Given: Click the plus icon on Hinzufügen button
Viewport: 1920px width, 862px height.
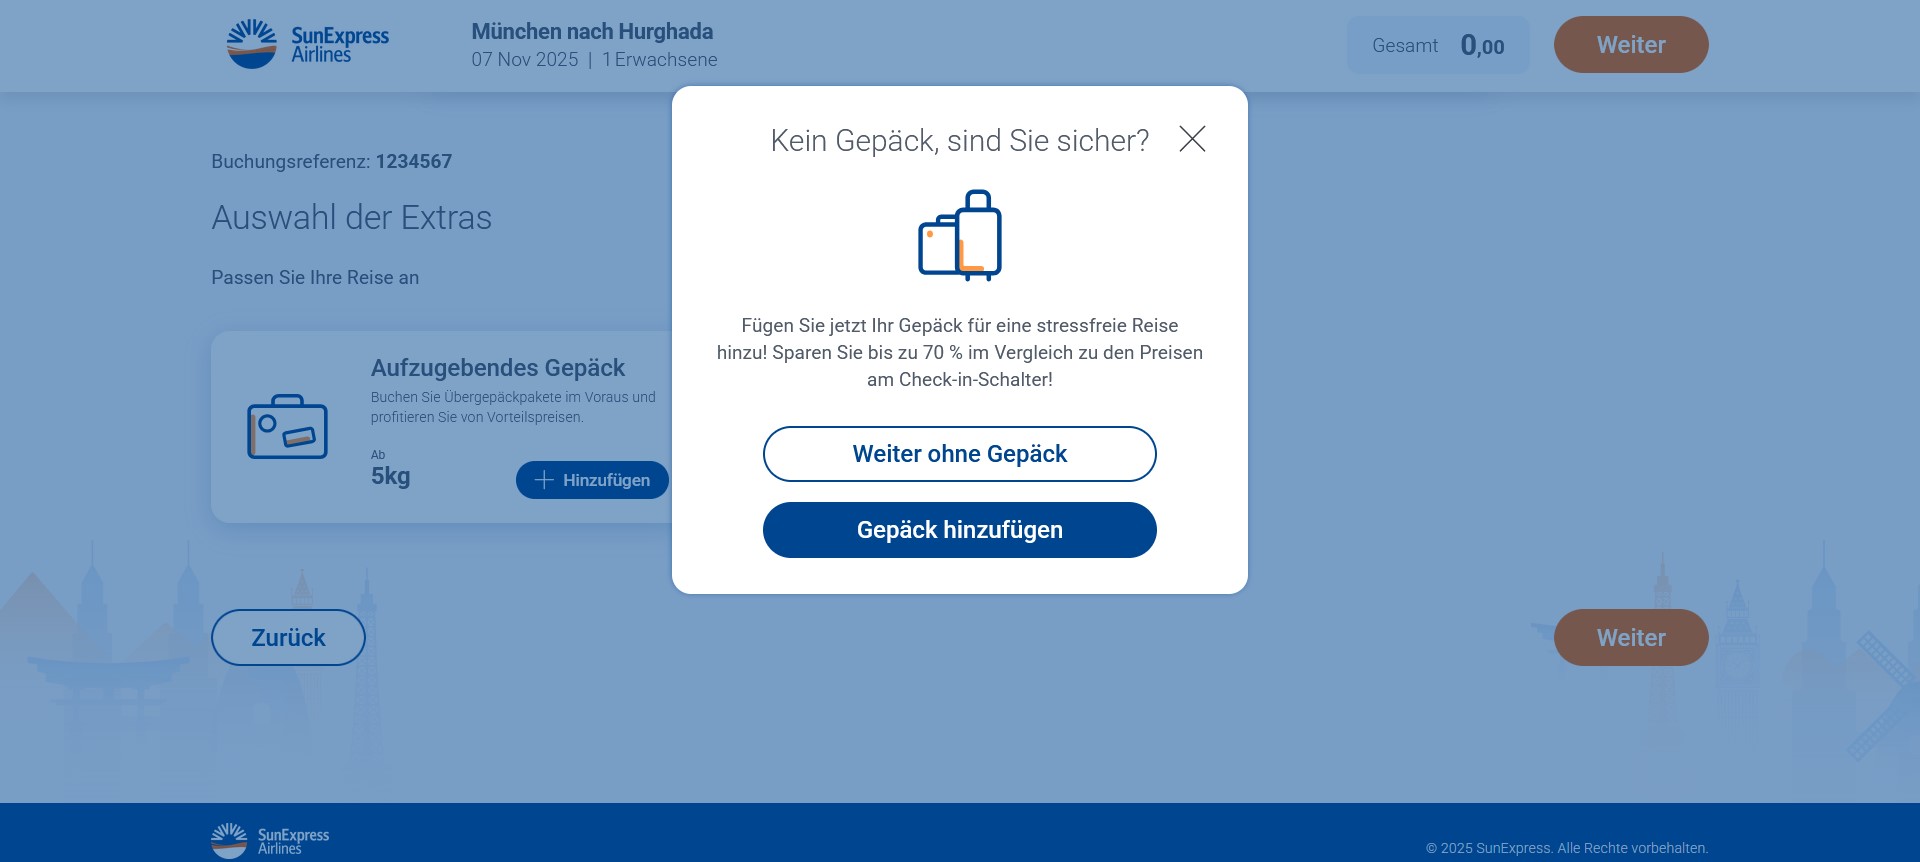Looking at the screenshot, I should (x=544, y=480).
